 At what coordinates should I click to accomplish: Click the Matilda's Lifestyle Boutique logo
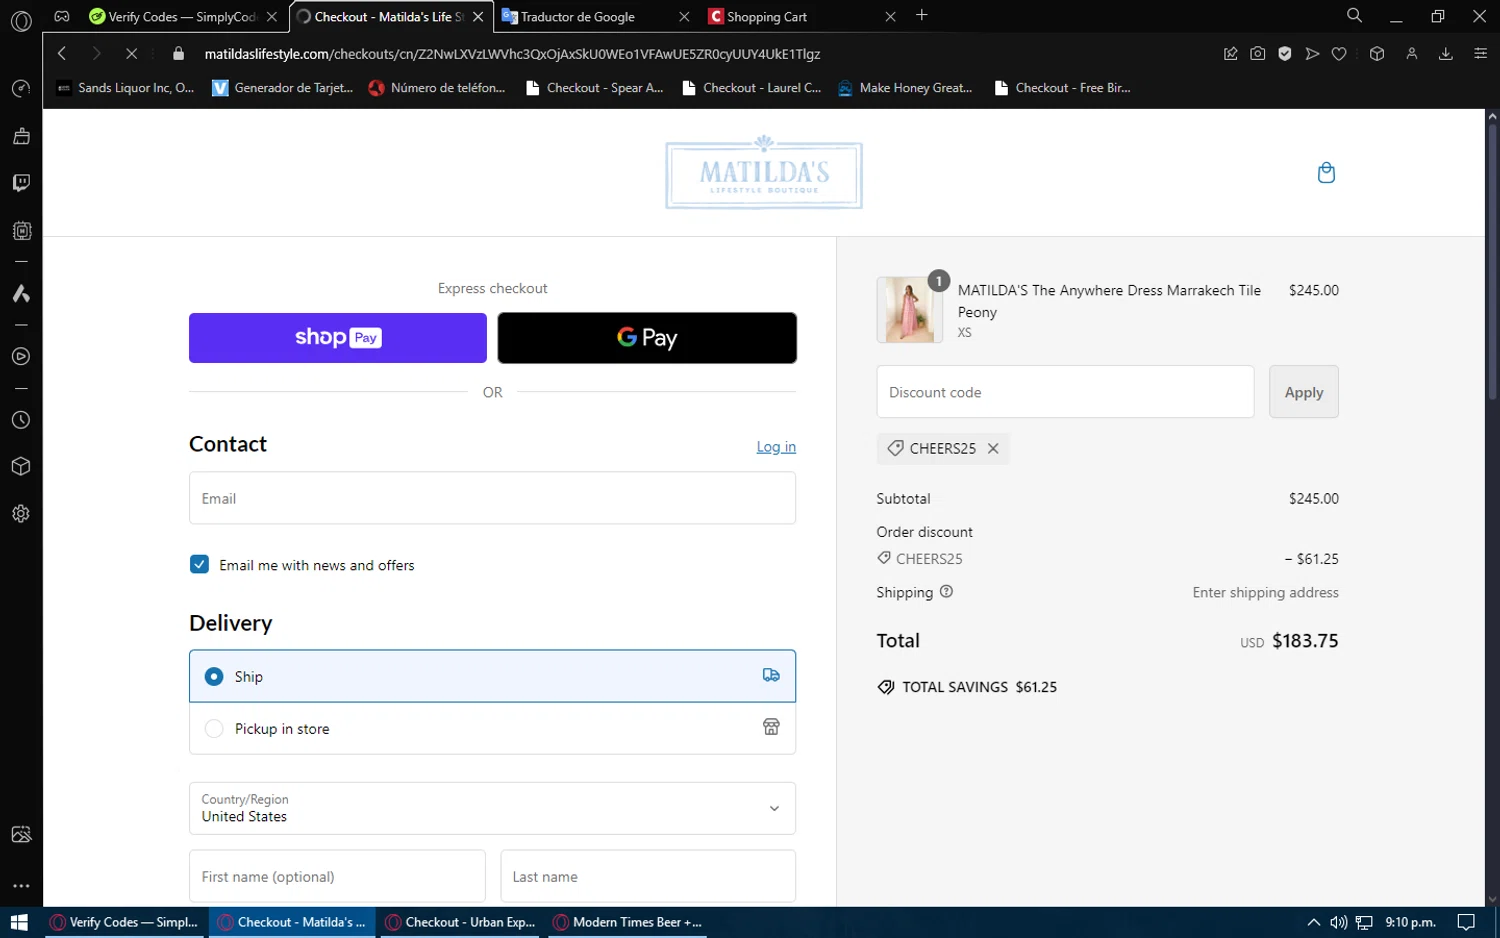coord(764,173)
